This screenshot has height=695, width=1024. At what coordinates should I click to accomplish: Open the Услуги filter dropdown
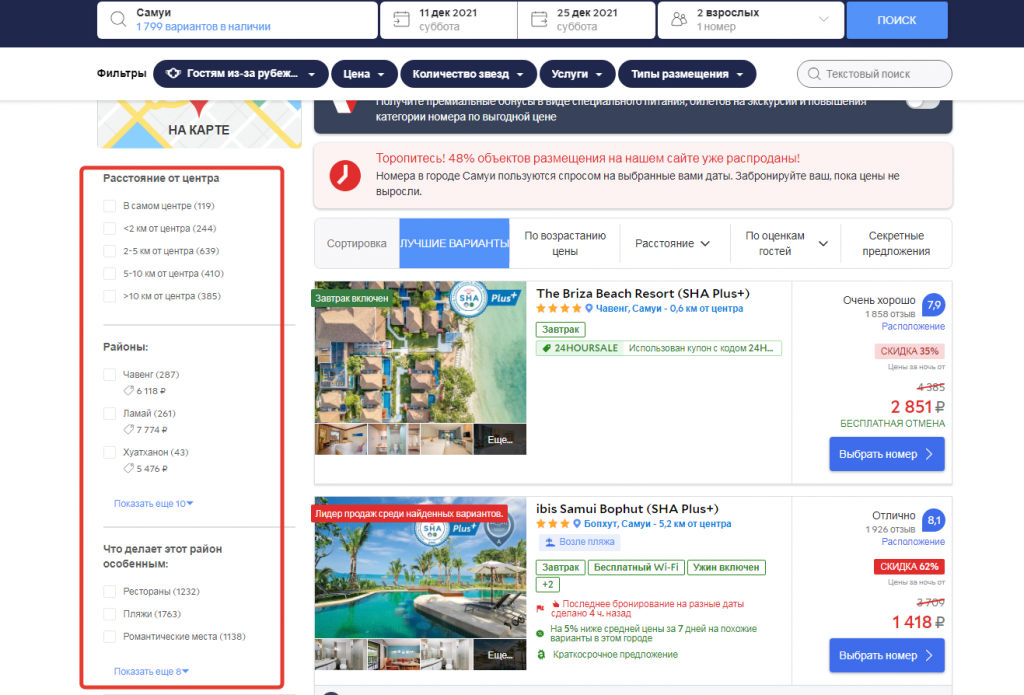pos(577,74)
